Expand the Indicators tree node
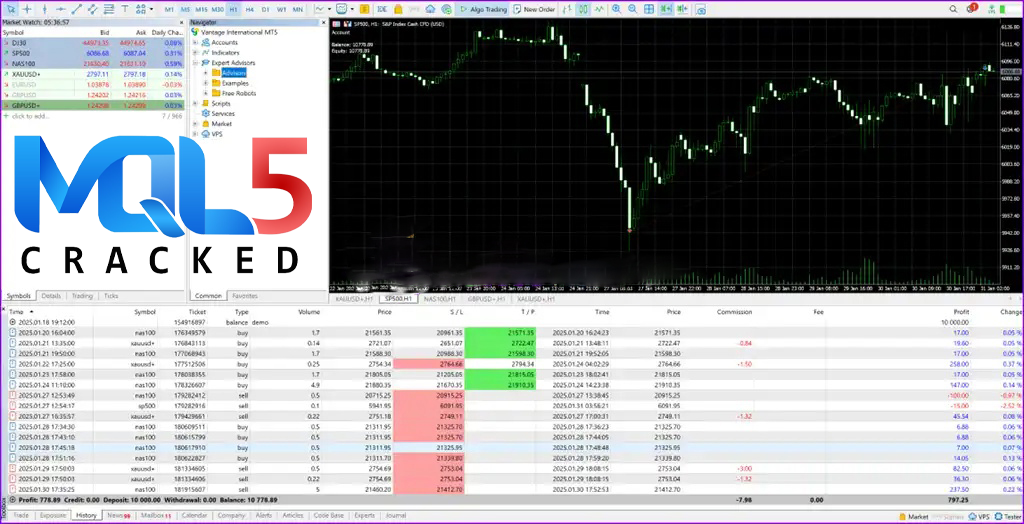 (x=196, y=52)
